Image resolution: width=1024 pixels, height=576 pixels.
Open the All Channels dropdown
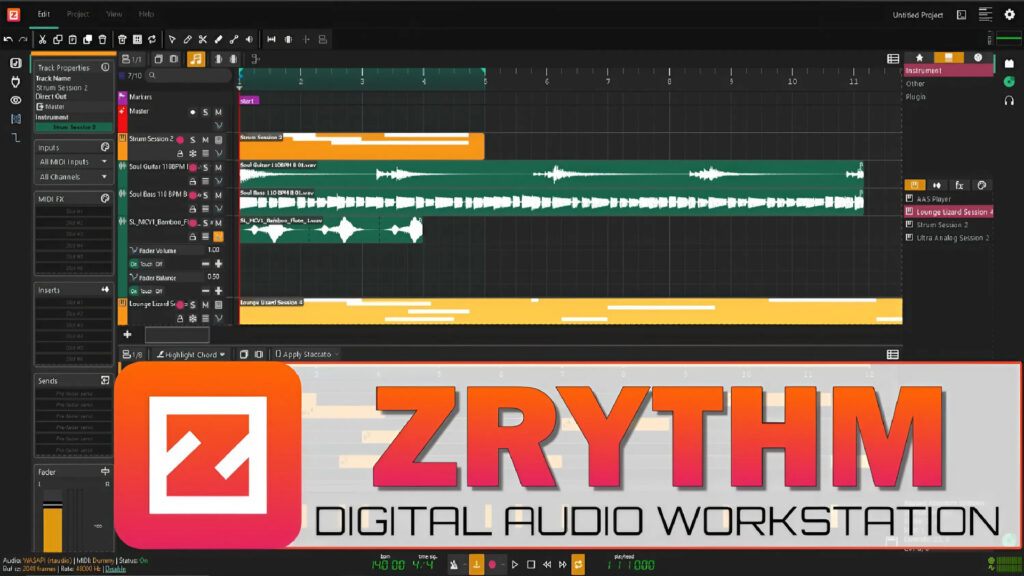pyautogui.click(x=73, y=177)
